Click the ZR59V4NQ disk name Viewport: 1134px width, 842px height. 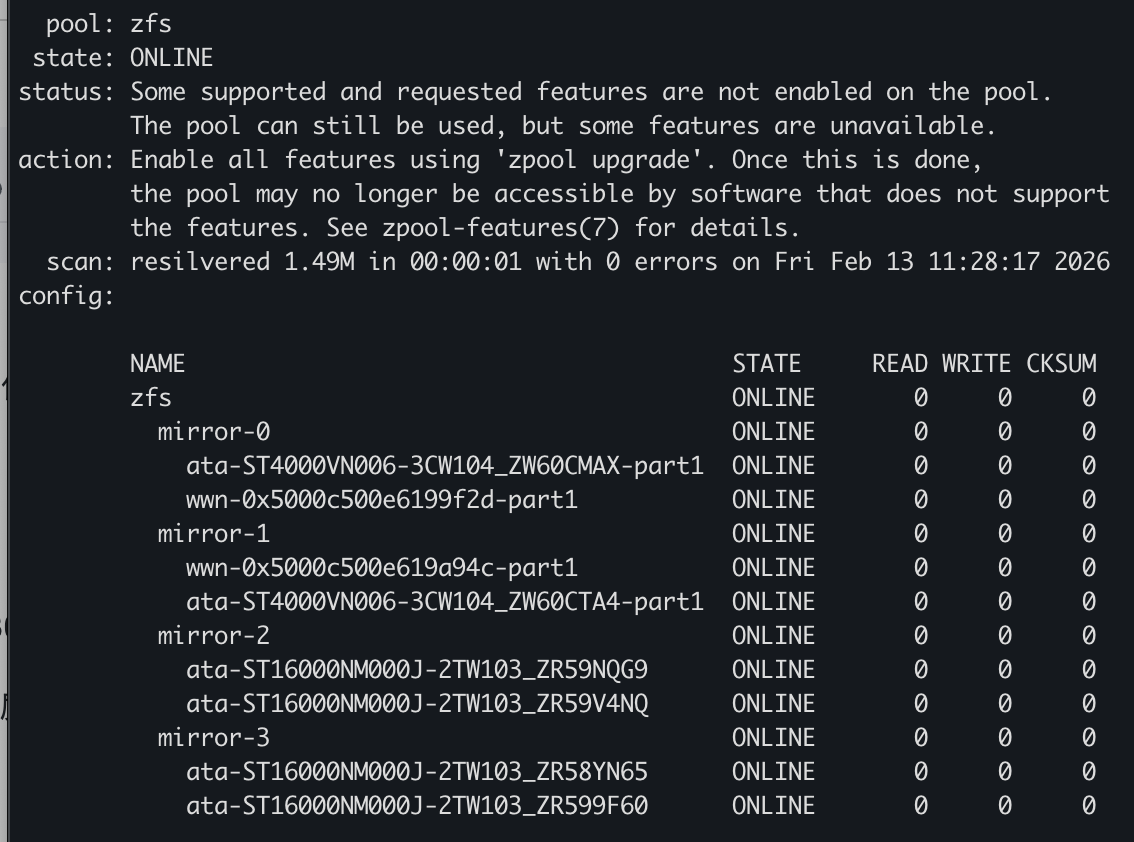coord(416,704)
